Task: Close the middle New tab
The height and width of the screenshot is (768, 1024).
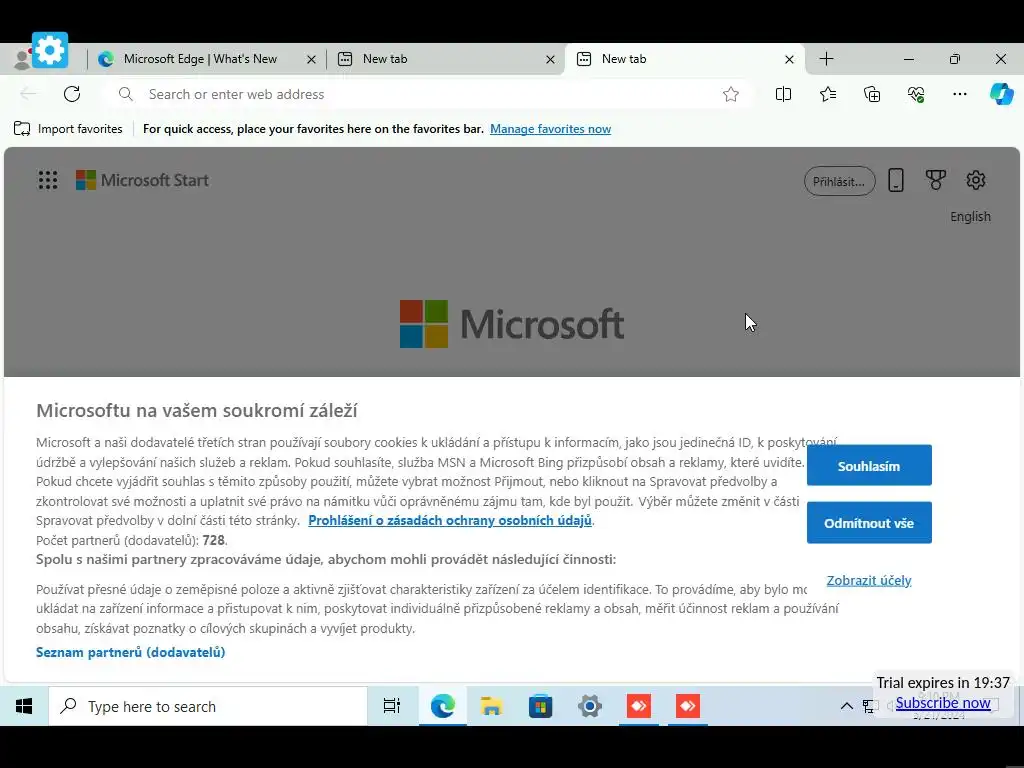Action: coord(551,59)
